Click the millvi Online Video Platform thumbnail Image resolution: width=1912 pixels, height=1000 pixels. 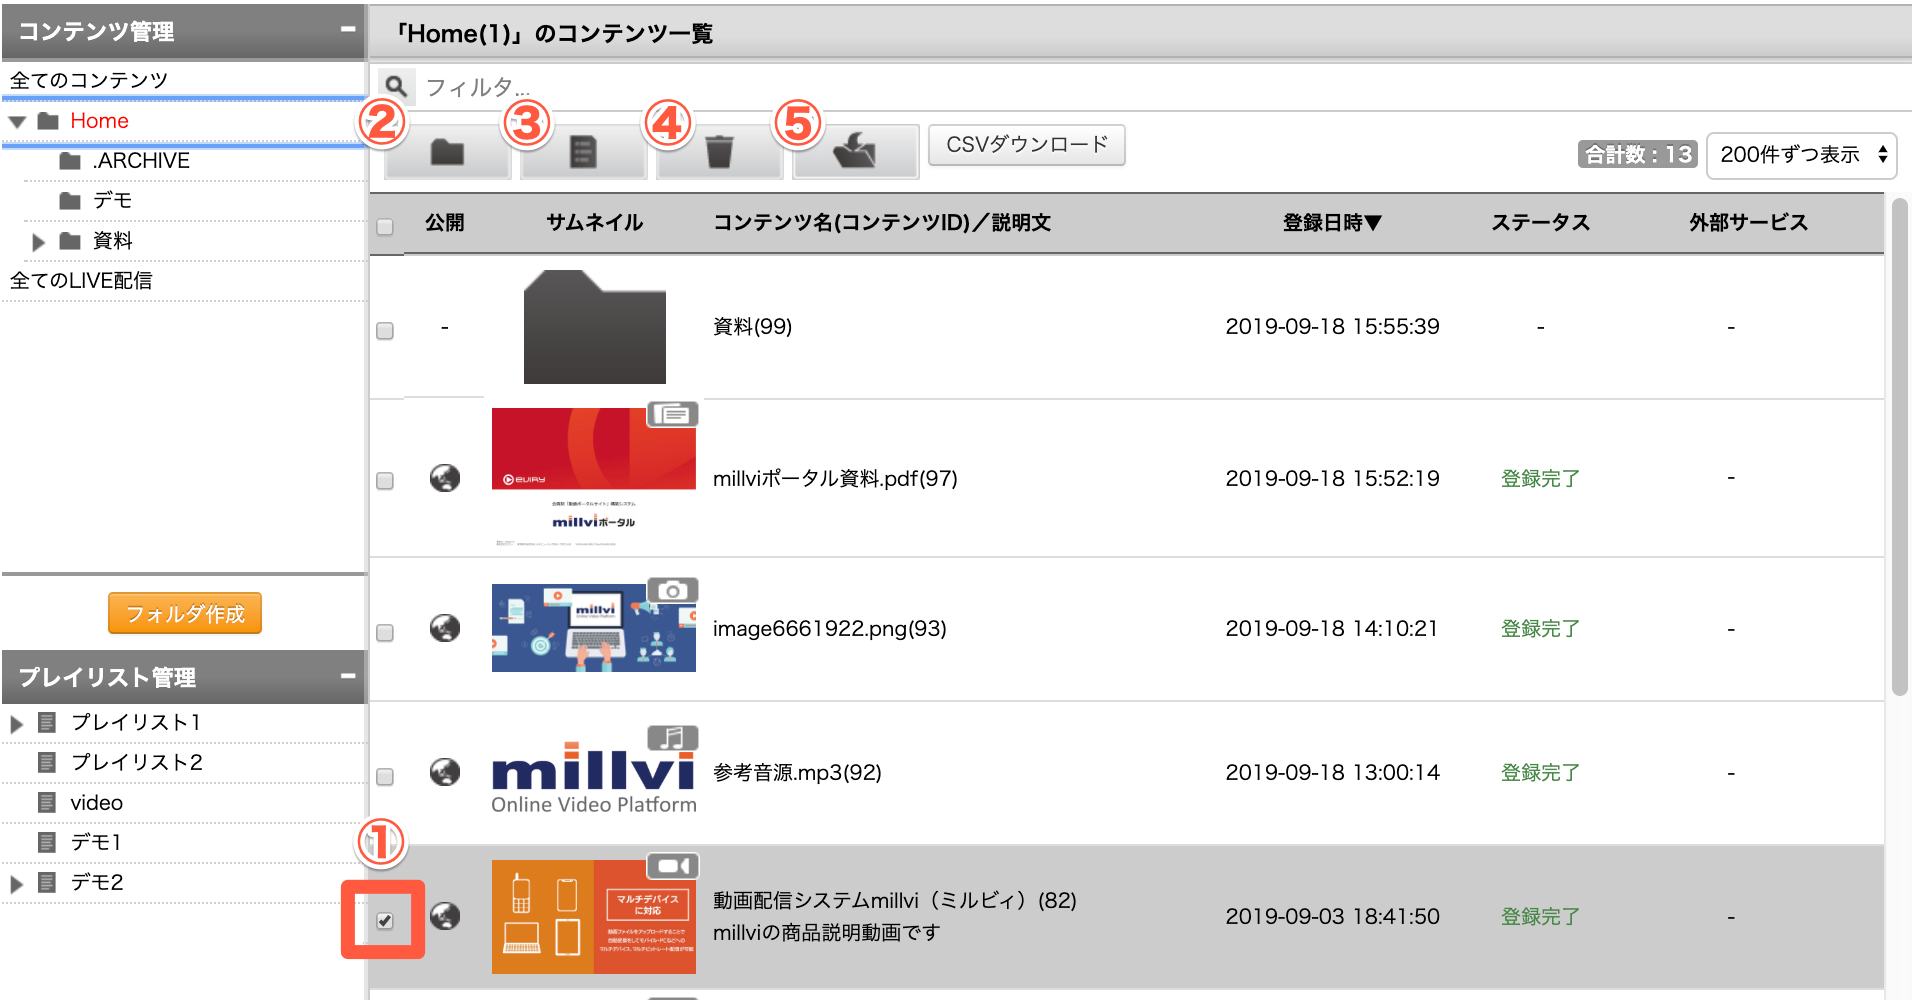click(x=594, y=778)
